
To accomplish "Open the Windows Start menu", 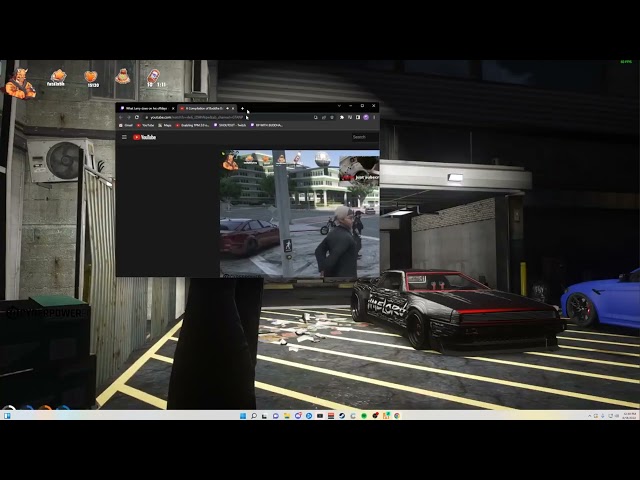I will tap(243, 416).
